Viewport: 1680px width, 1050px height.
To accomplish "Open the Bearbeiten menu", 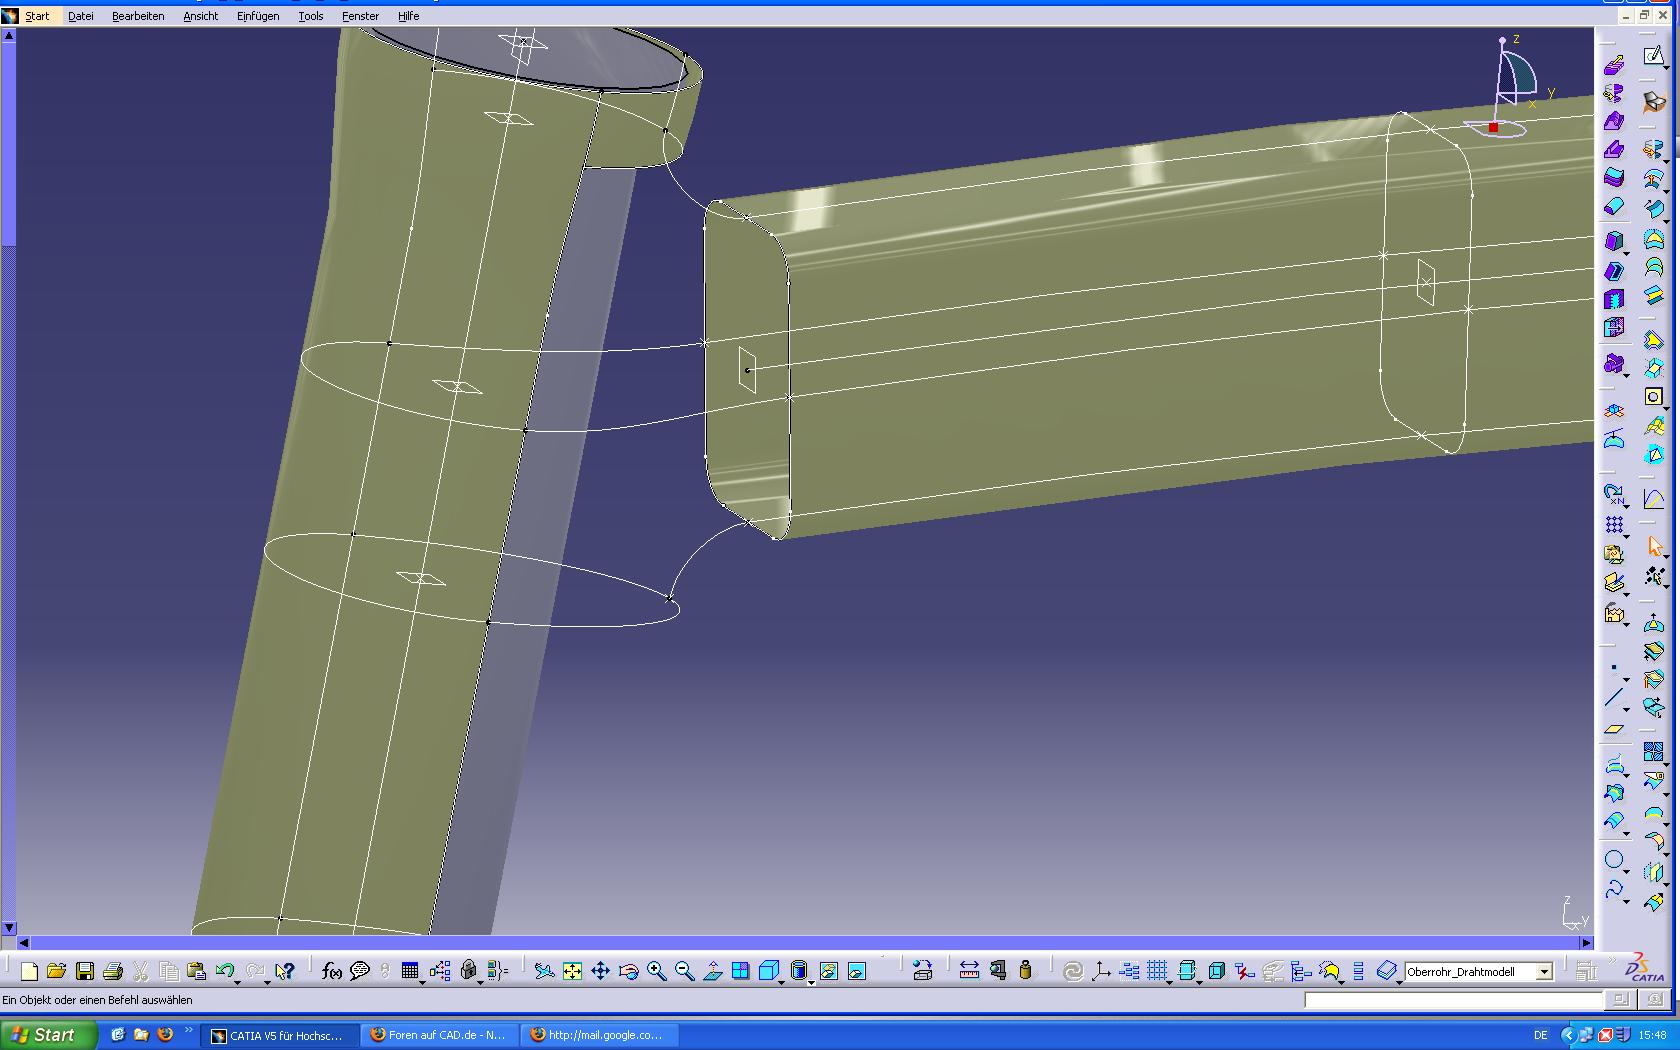I will click(138, 16).
